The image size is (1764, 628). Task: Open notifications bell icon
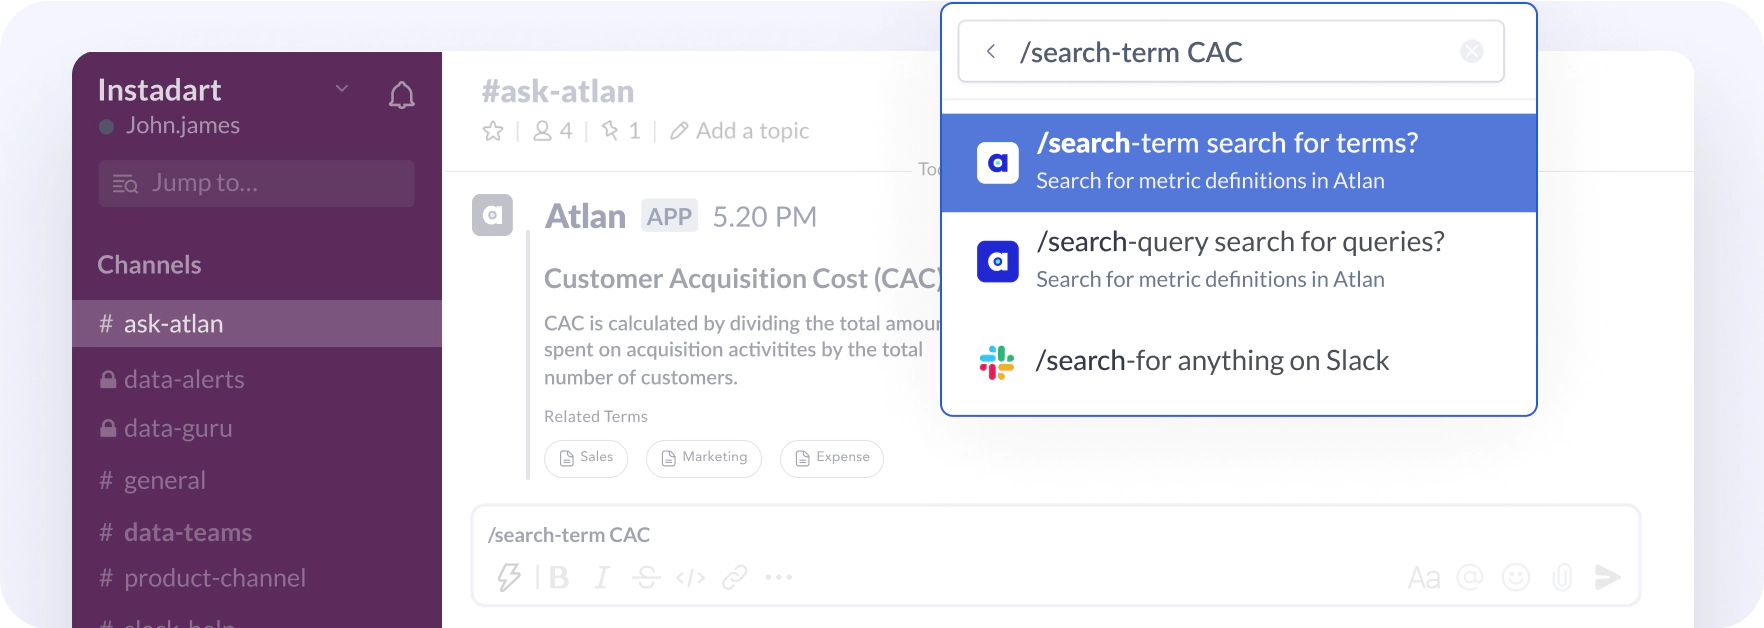pyautogui.click(x=401, y=95)
